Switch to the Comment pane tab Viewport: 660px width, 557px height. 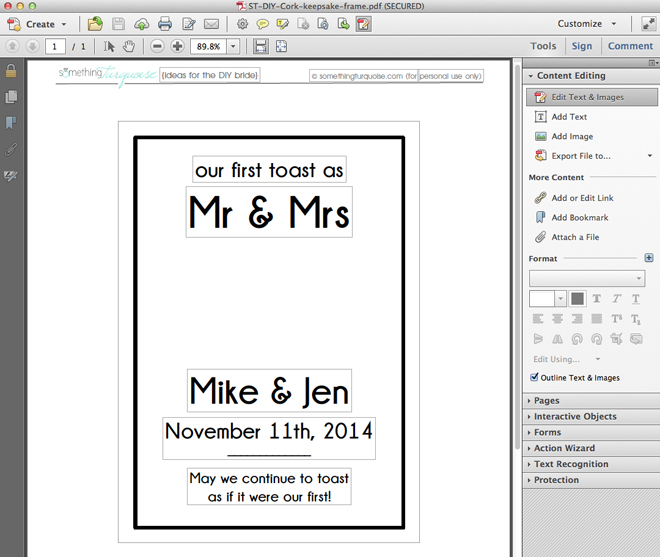(x=630, y=46)
